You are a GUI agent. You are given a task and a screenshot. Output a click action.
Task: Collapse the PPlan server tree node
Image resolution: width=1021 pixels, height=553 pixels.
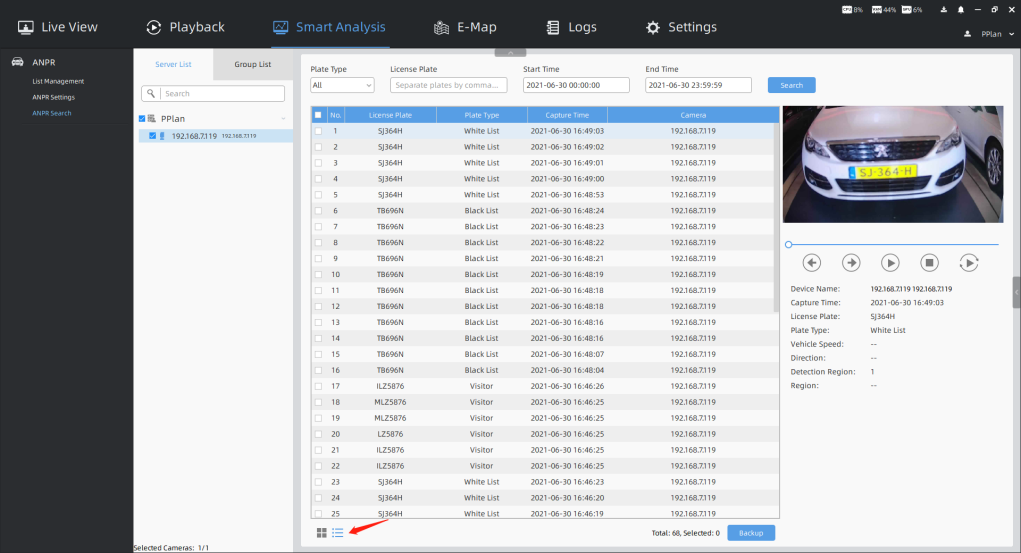[283, 119]
